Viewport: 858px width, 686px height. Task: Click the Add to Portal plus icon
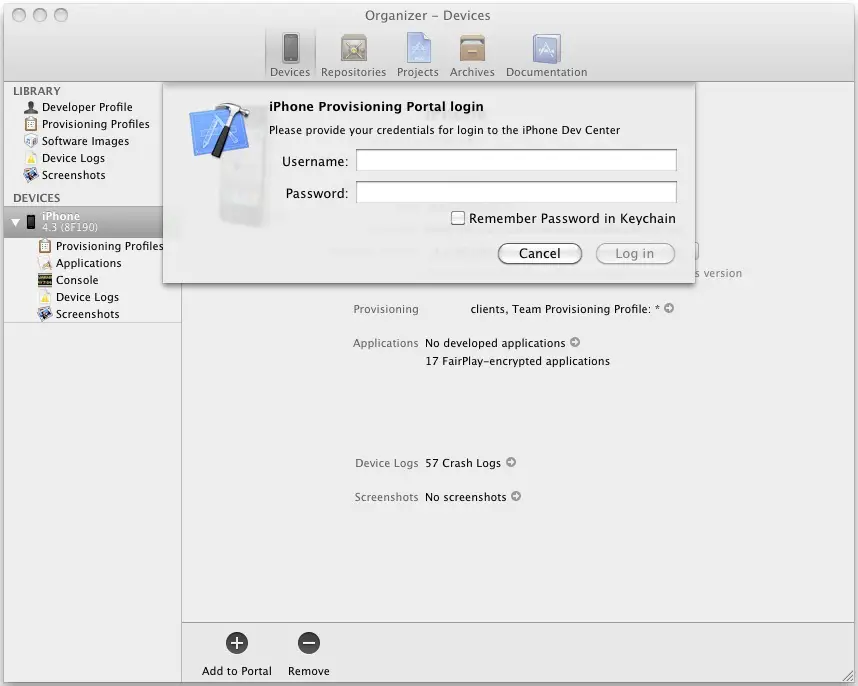[x=236, y=643]
